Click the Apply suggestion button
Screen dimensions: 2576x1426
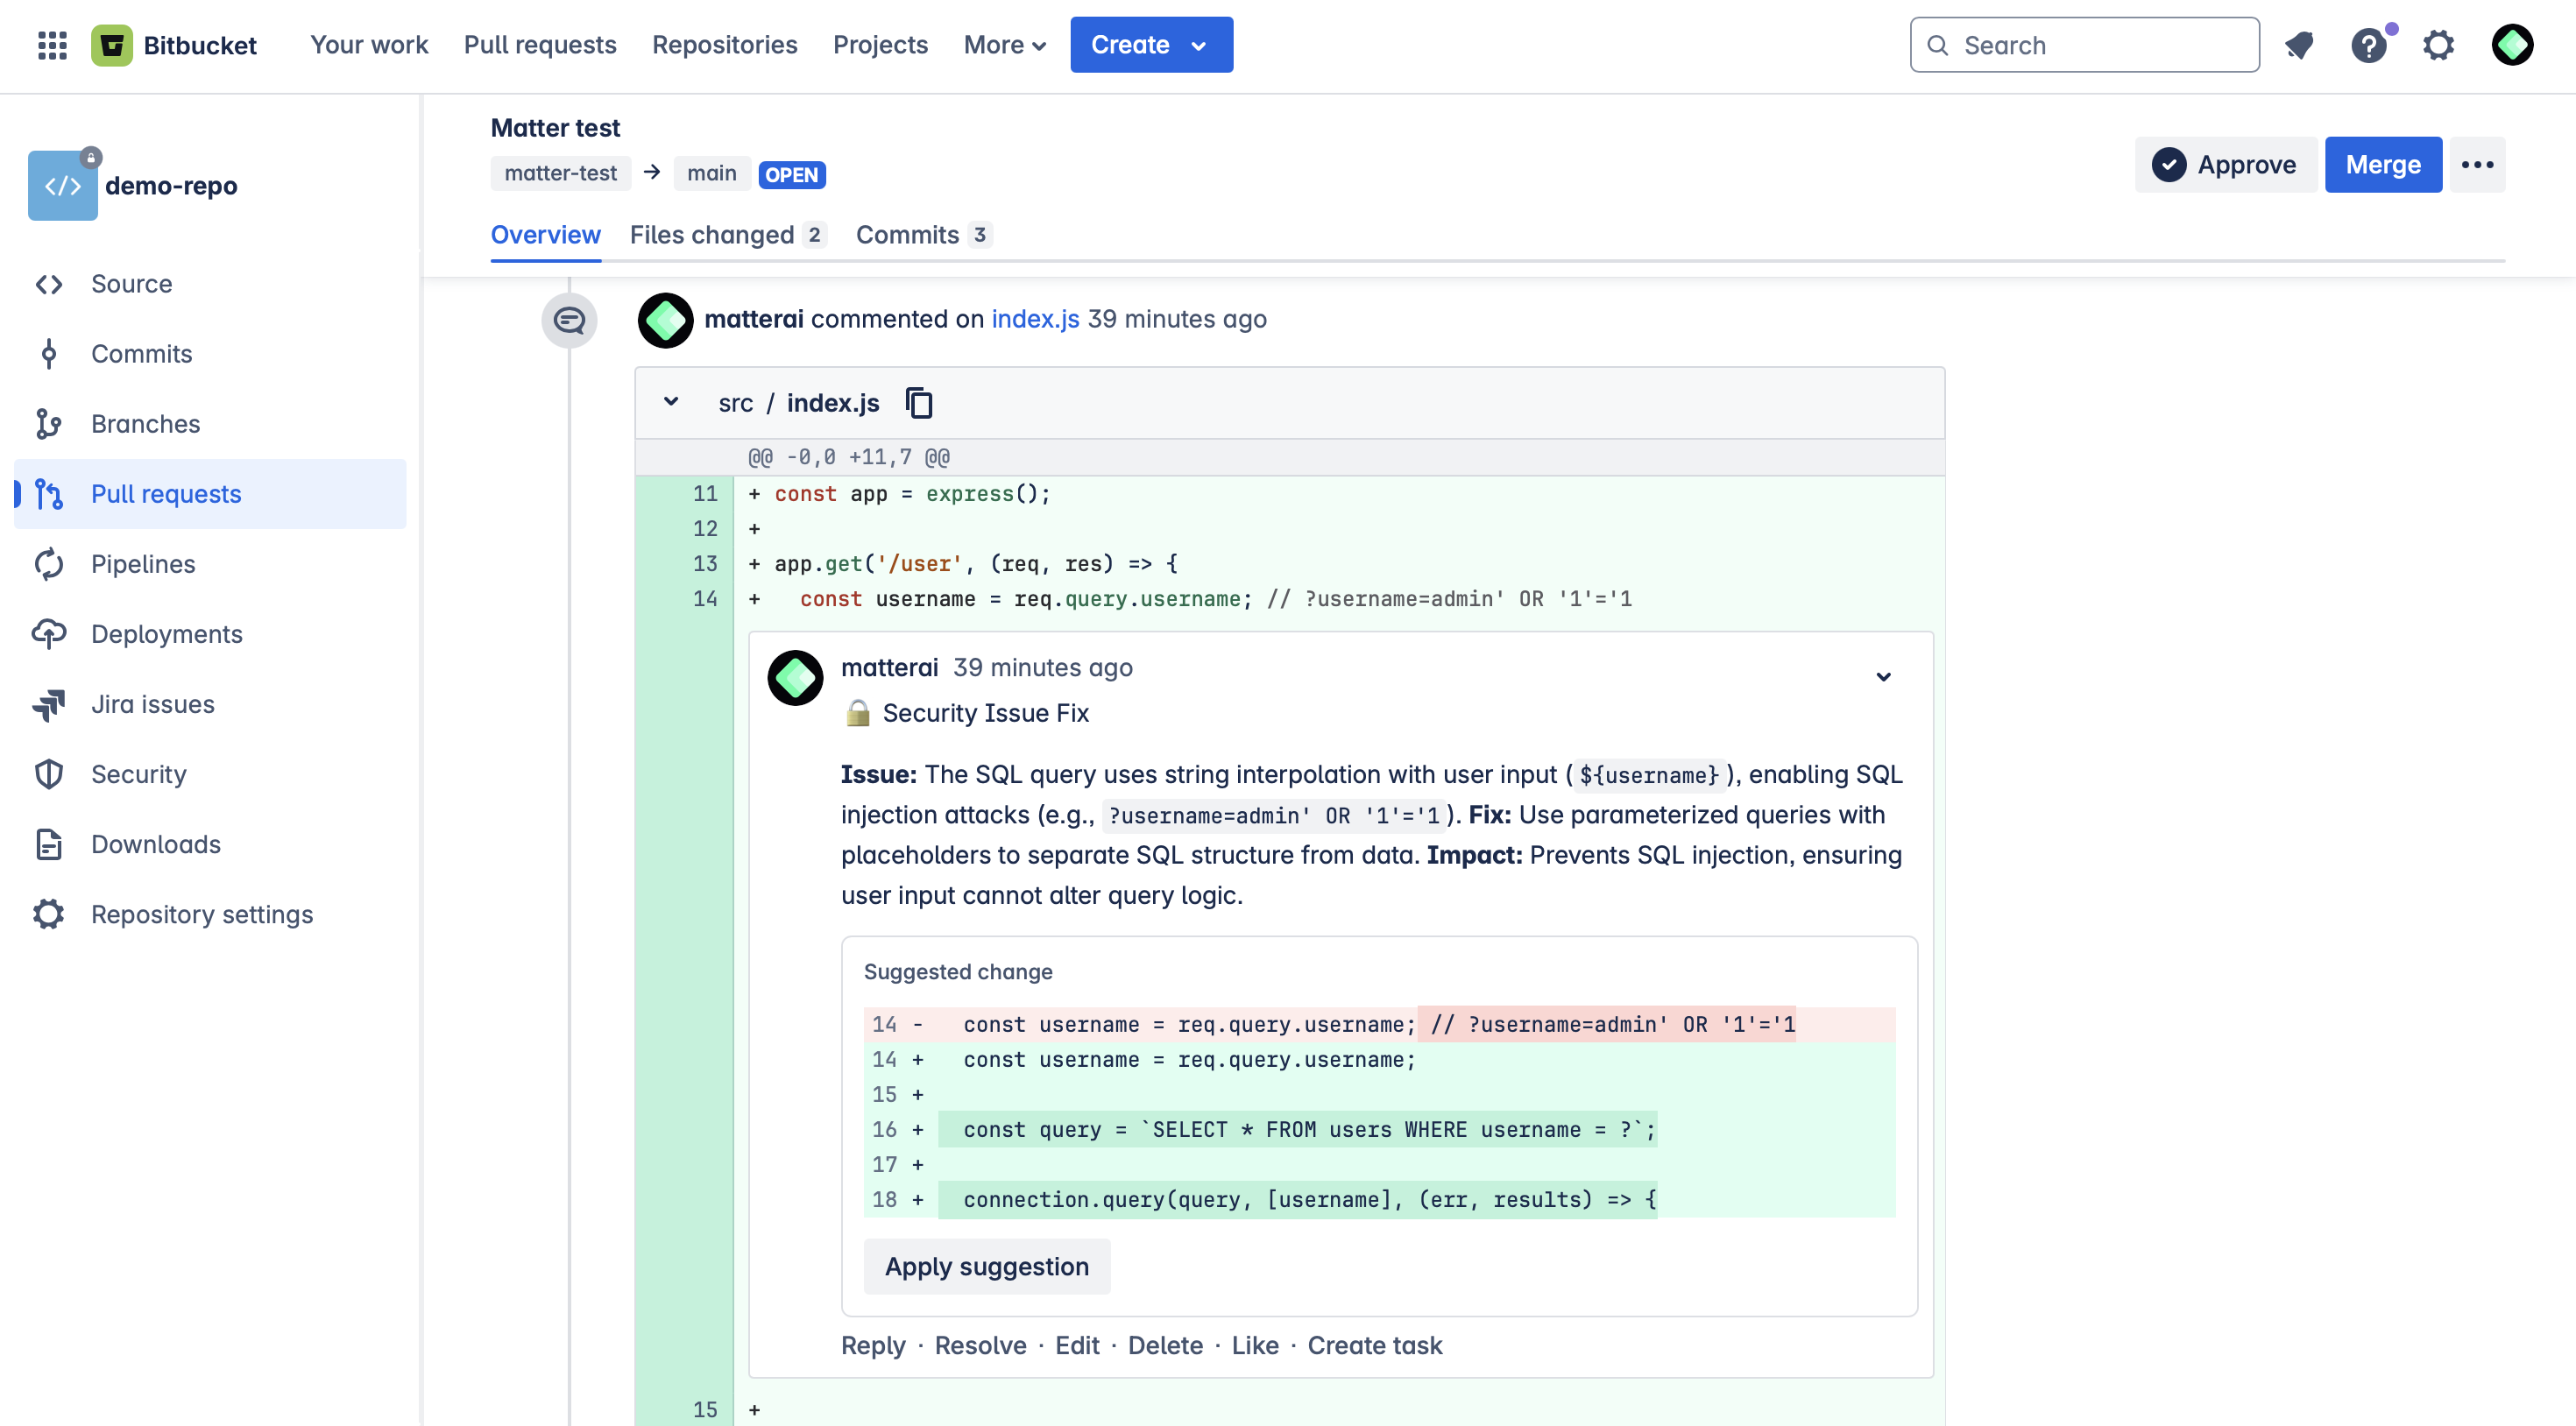(986, 1266)
